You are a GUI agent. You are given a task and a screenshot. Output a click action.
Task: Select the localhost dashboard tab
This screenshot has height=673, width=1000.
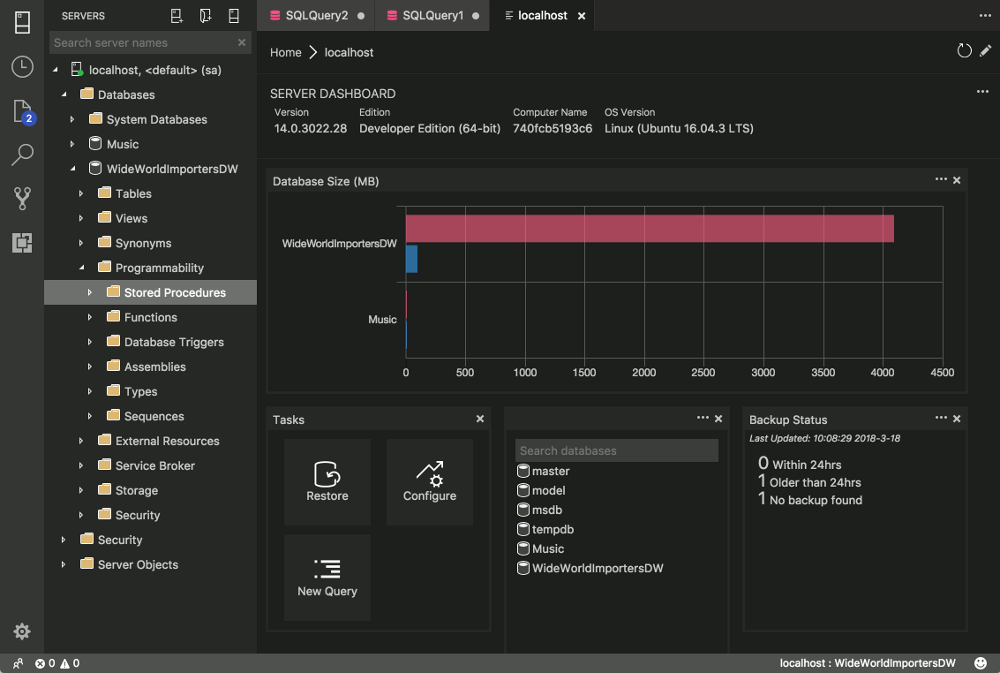point(542,15)
